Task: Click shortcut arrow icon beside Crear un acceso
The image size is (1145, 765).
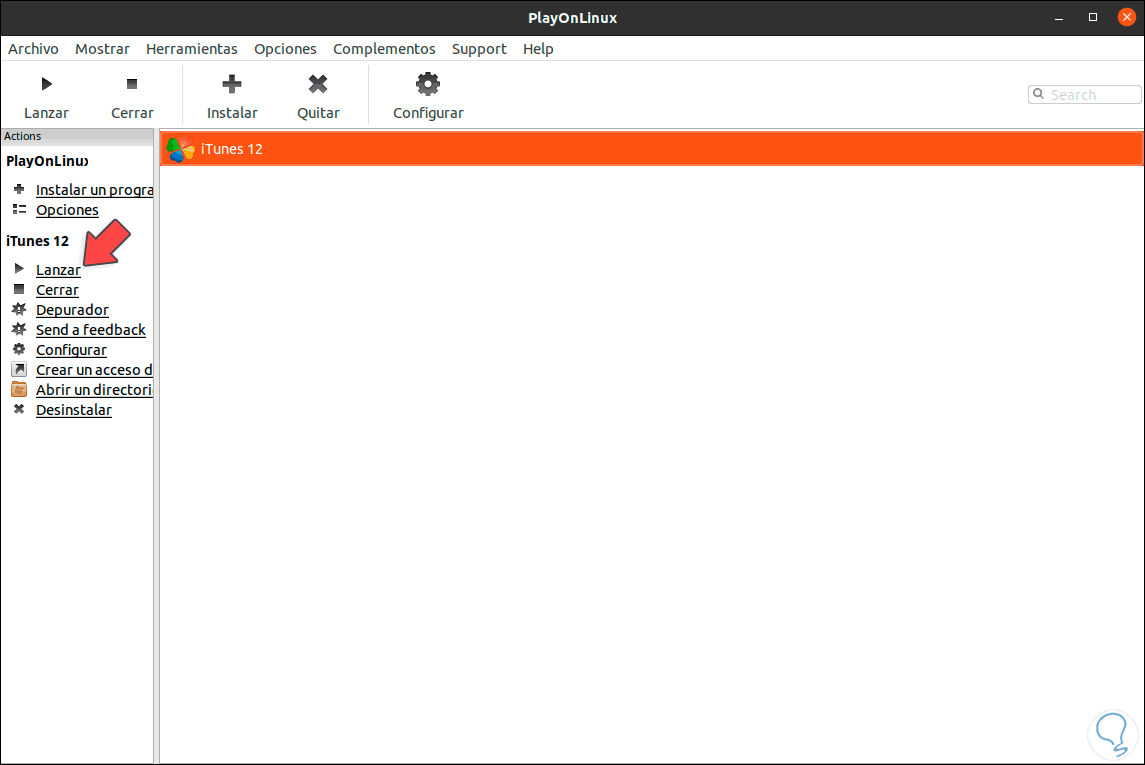Action: (x=19, y=369)
